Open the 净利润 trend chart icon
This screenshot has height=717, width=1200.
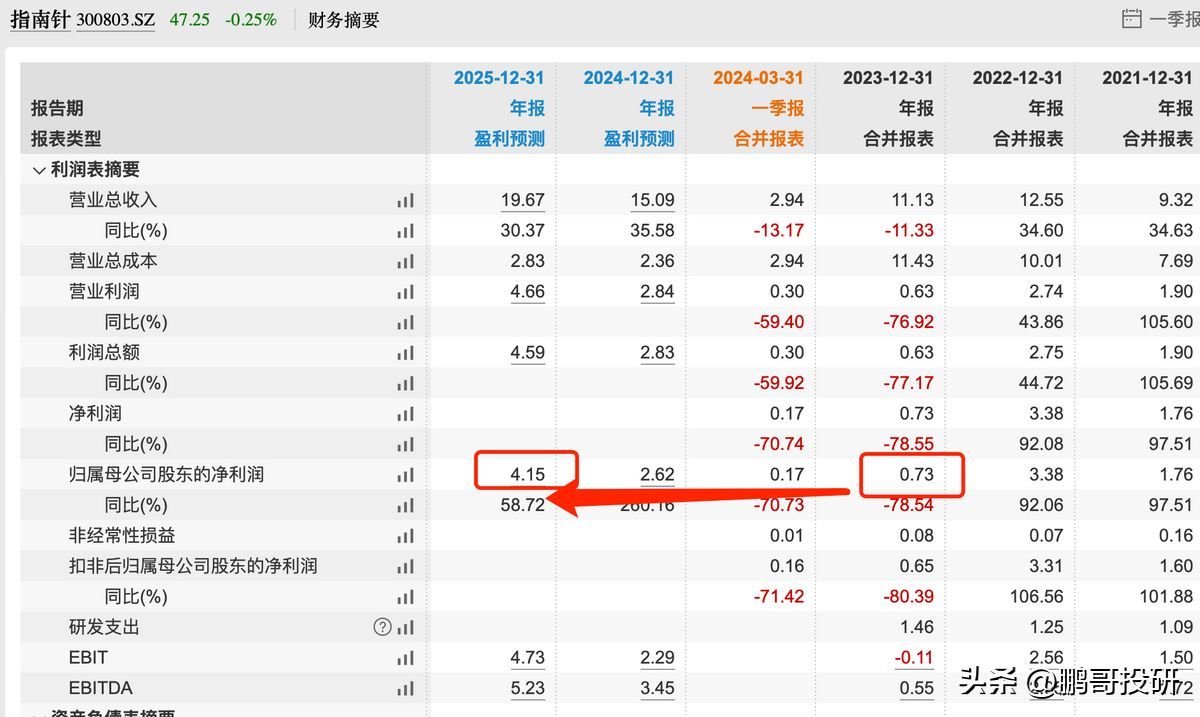click(x=405, y=413)
